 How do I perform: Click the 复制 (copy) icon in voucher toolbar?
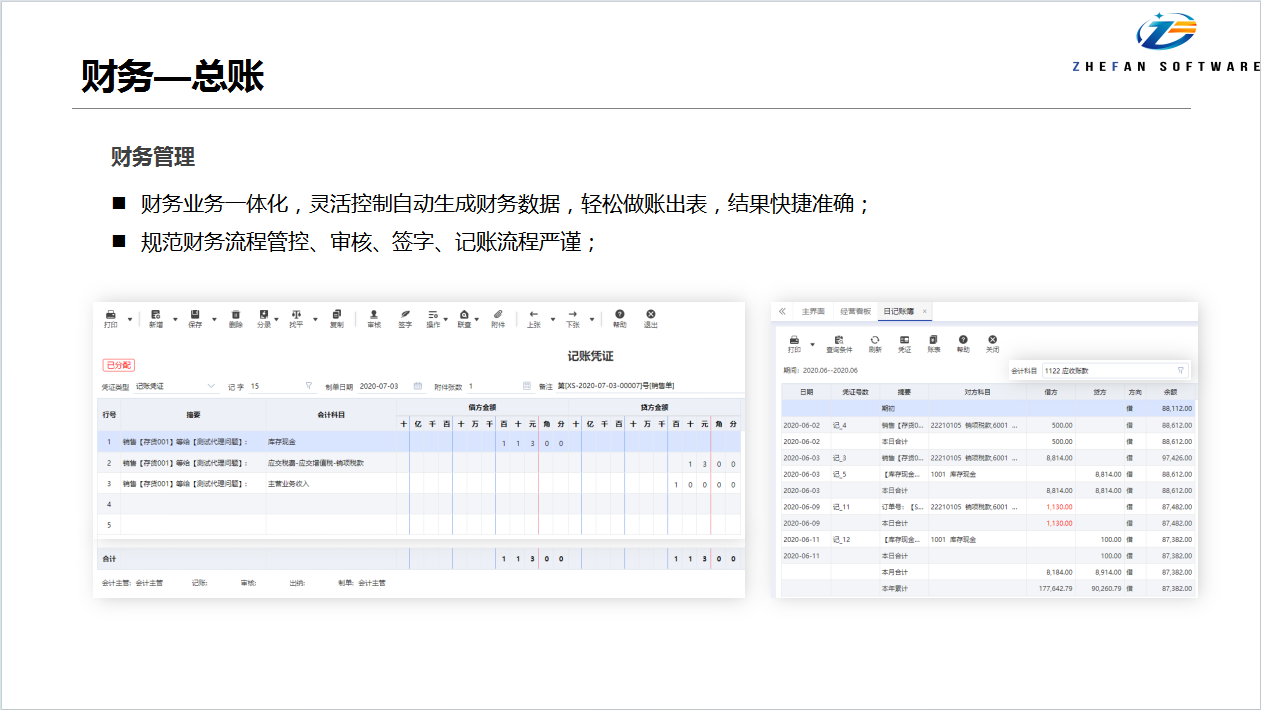click(x=336, y=315)
